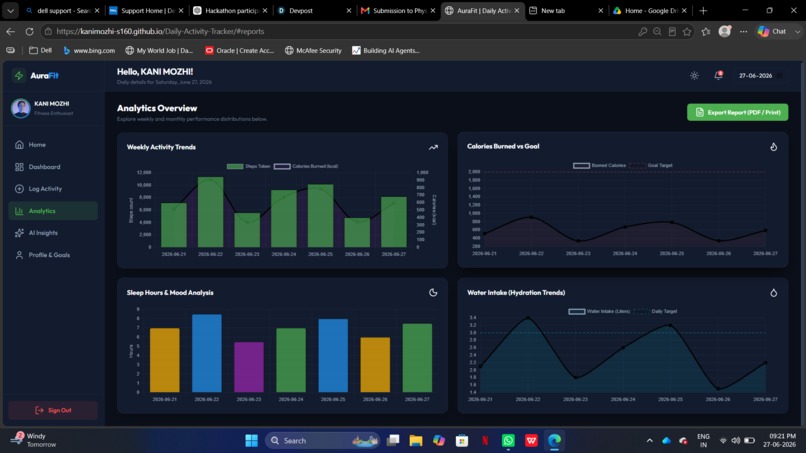Click flame icon in Calories Burned card
Viewport: 806px width, 453px height.
pos(773,147)
